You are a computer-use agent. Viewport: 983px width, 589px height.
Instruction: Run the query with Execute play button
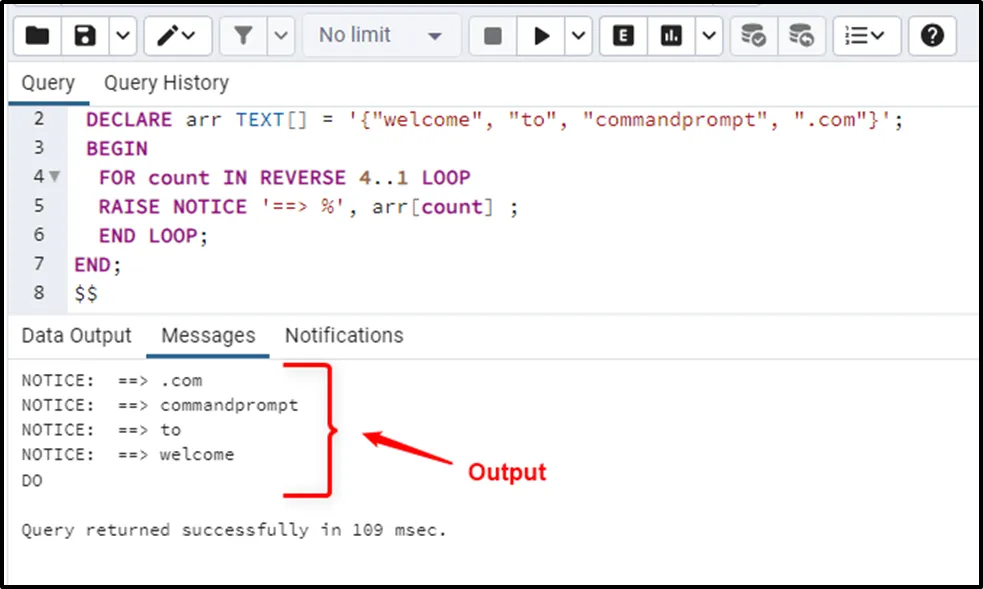click(x=542, y=36)
